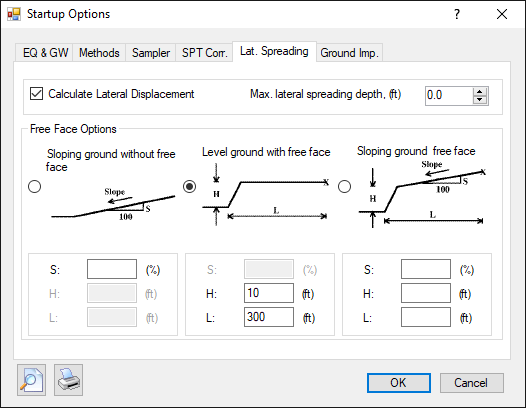This screenshot has width=526, height=408.
Task: Click the help question mark button
Action: [457, 14]
